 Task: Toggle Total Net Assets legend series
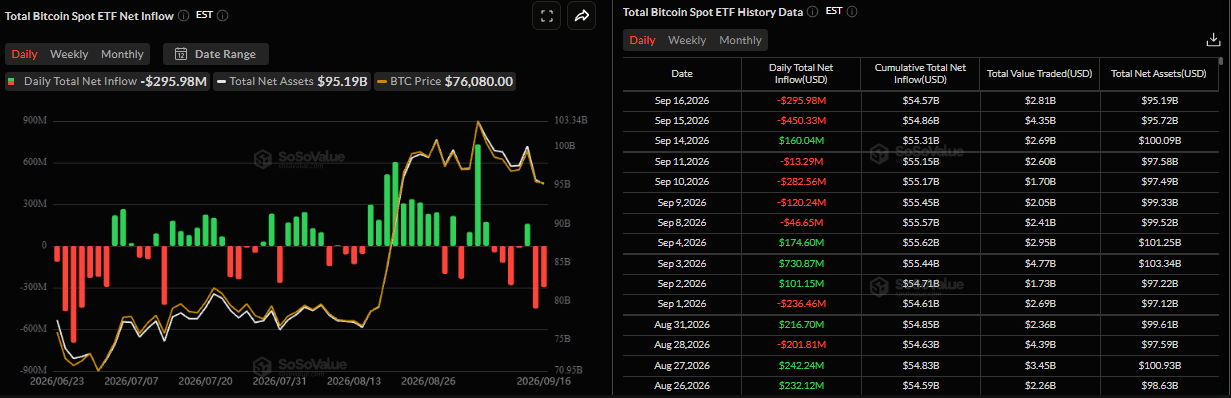click(x=292, y=81)
